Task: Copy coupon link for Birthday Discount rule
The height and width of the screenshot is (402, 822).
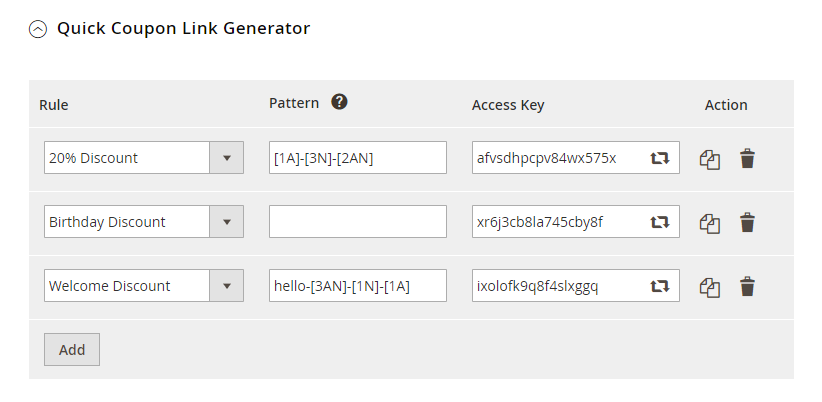Action: point(710,222)
